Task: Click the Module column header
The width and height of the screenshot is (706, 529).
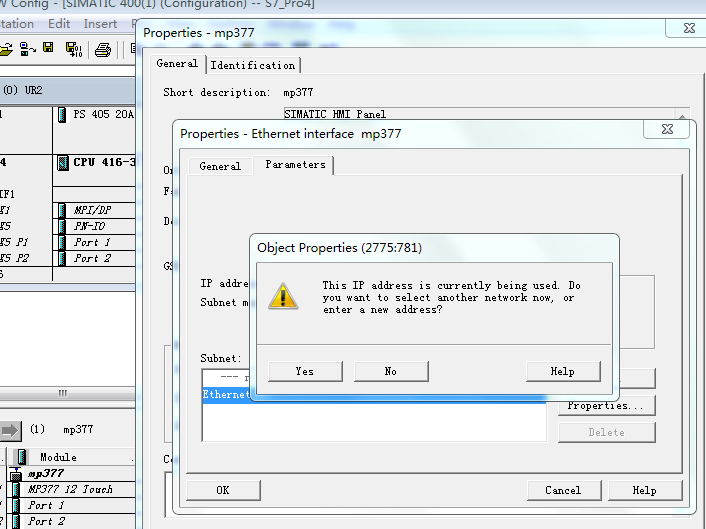Action: tap(71, 457)
